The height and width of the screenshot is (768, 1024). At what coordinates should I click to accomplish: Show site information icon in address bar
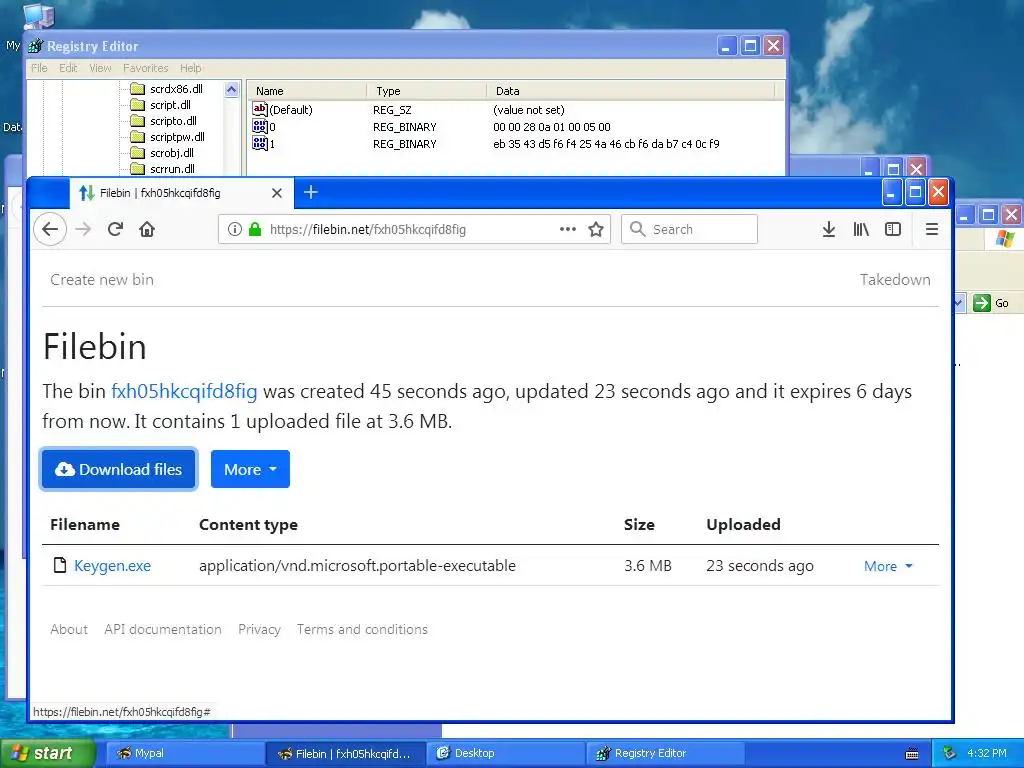point(234,229)
